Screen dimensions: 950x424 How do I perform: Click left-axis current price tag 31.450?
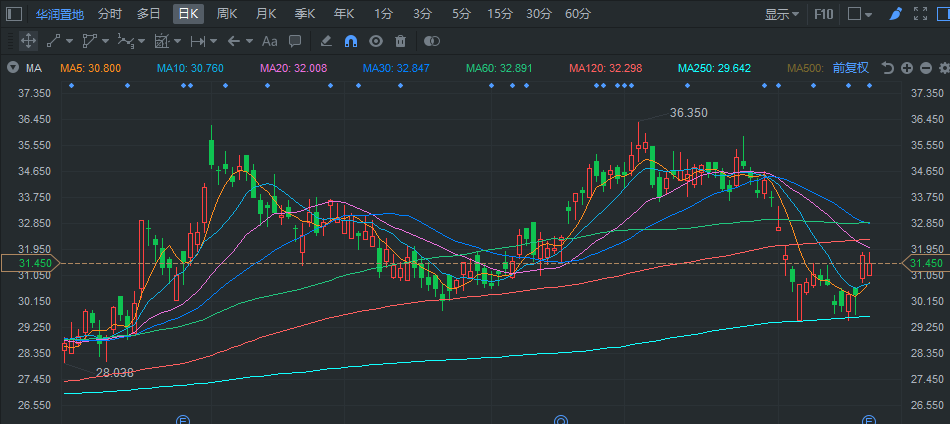pos(30,263)
